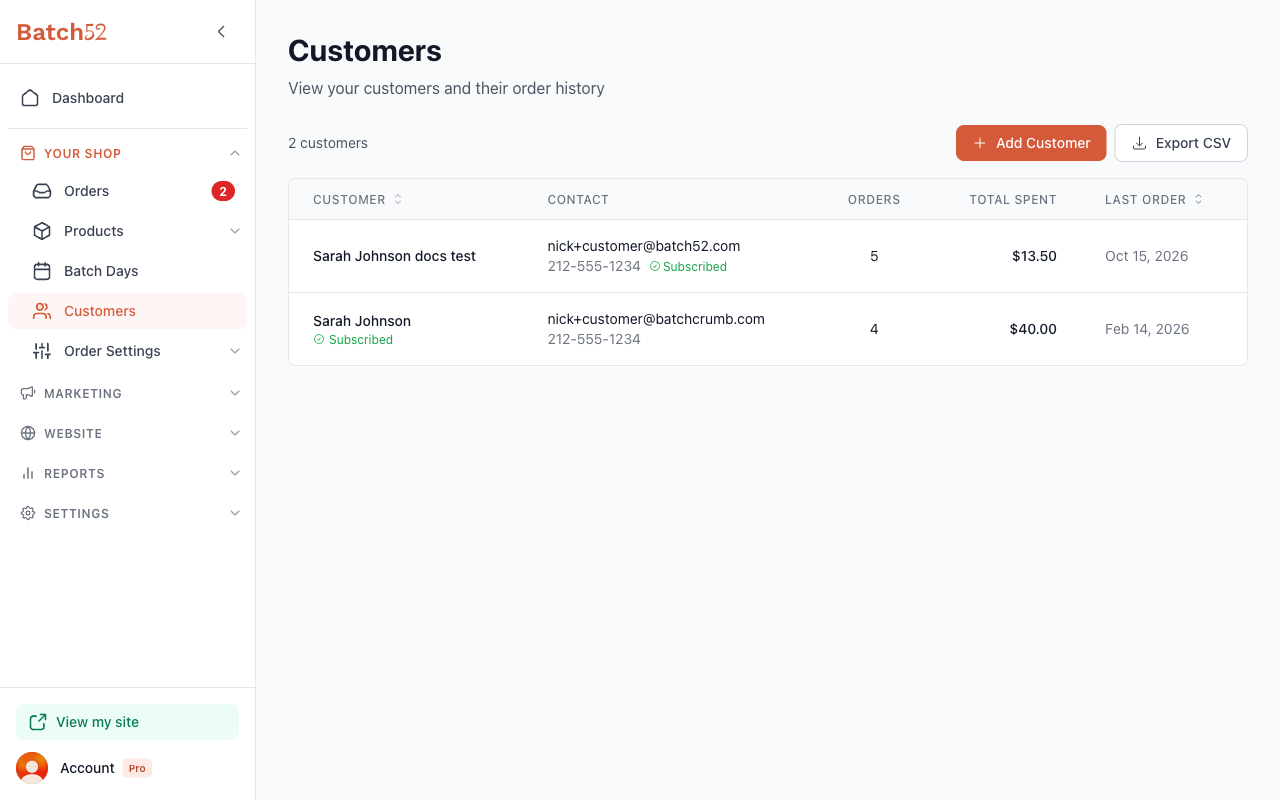Click the Pro plan badge
The height and width of the screenshot is (800, 1280).
click(x=137, y=768)
